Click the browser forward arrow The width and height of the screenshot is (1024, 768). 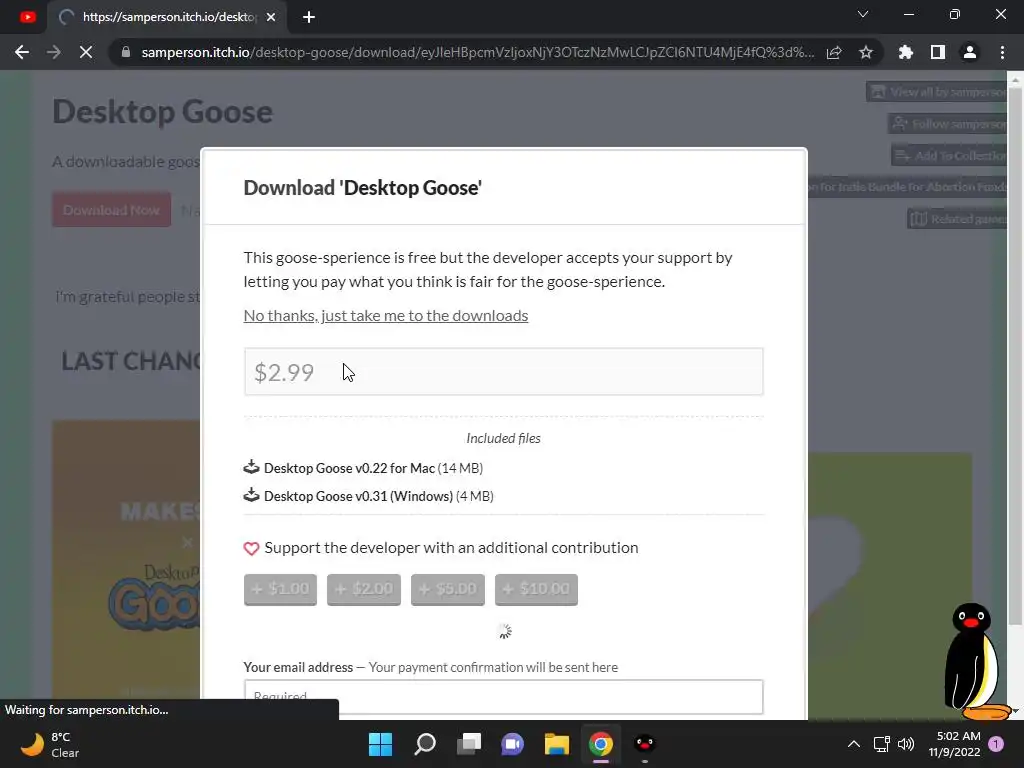54,52
